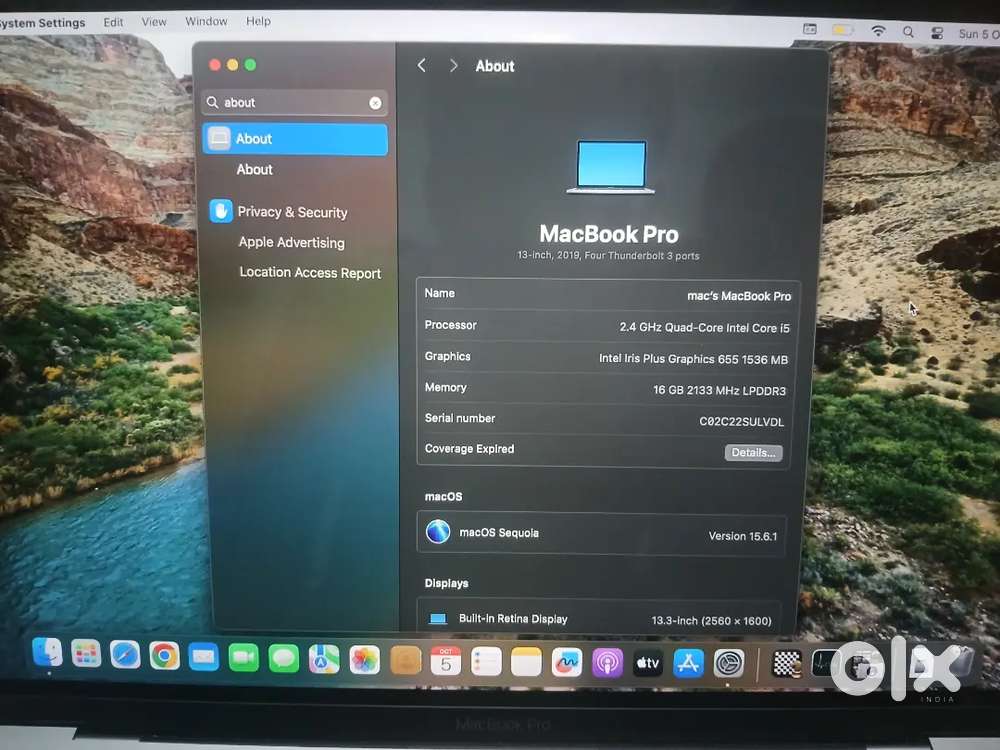Open Podcasts app from the dock
The height and width of the screenshot is (750, 1000).
pos(607,661)
